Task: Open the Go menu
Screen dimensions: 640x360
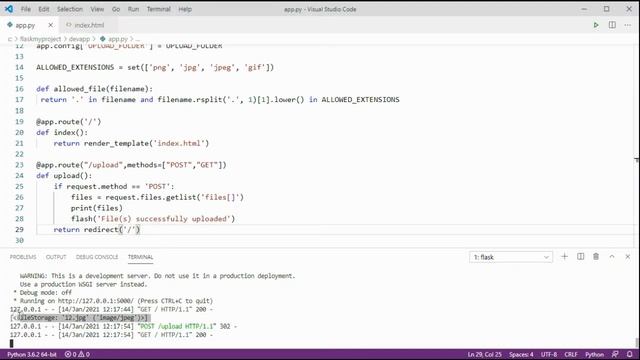Action: click(116, 9)
